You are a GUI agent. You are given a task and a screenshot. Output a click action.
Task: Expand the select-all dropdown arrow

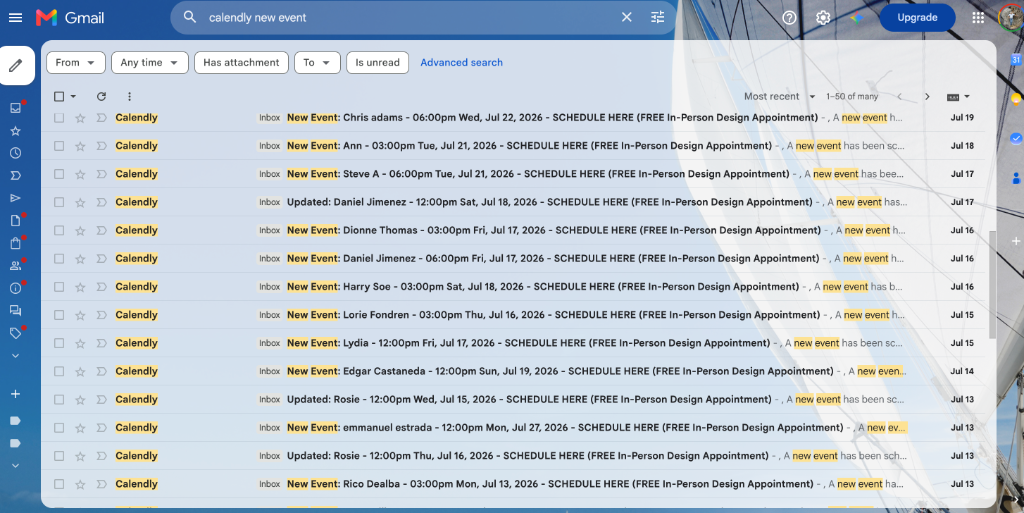(73, 97)
